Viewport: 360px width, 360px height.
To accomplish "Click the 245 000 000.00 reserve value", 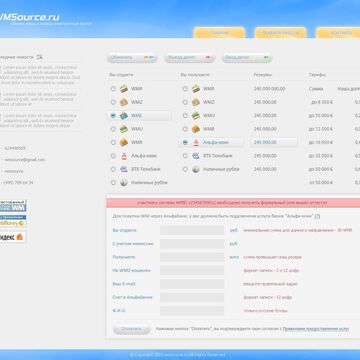I will tap(269, 89).
